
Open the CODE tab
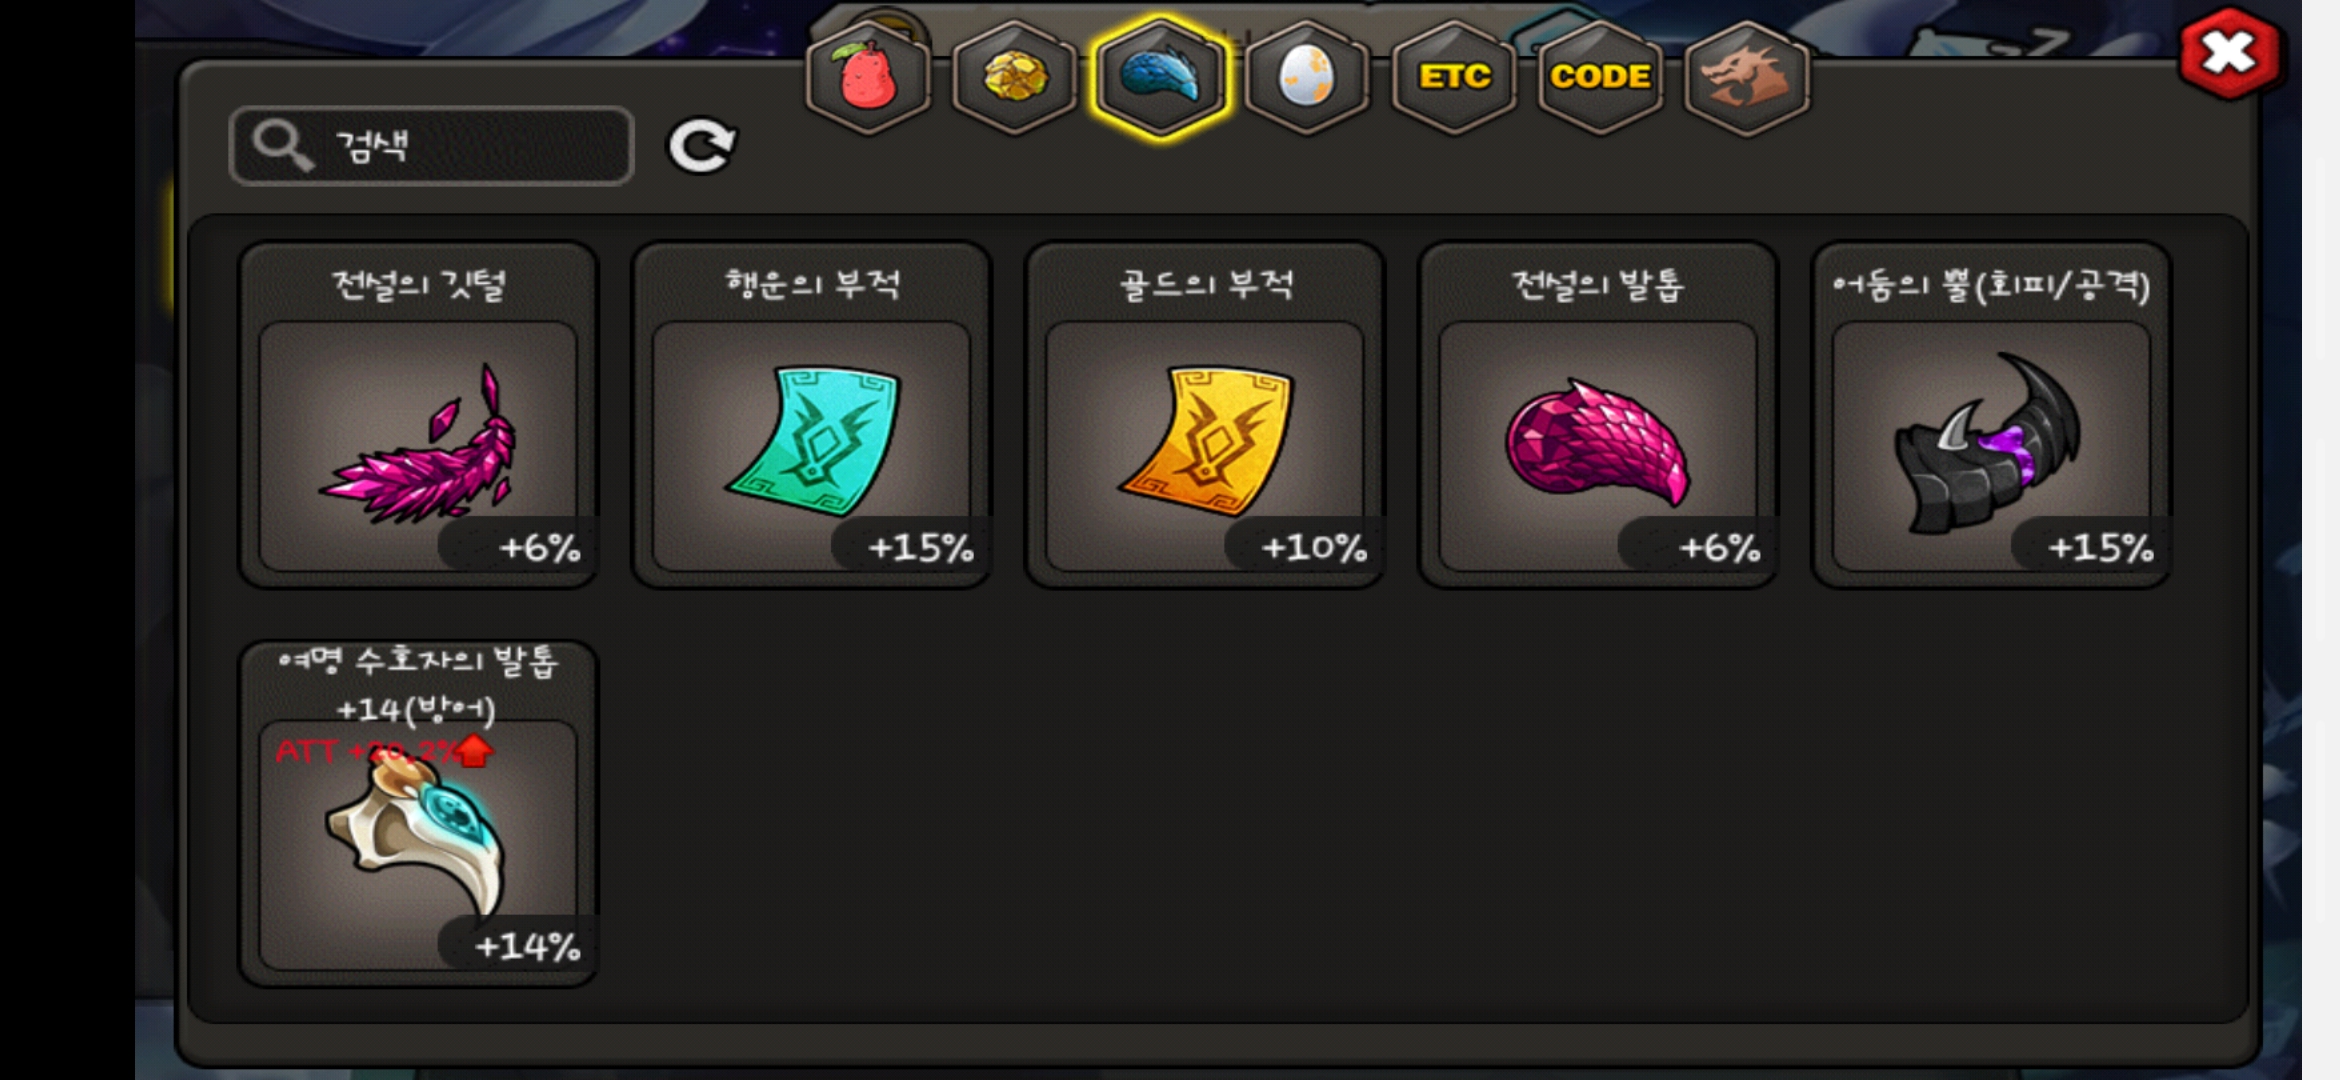1599,77
